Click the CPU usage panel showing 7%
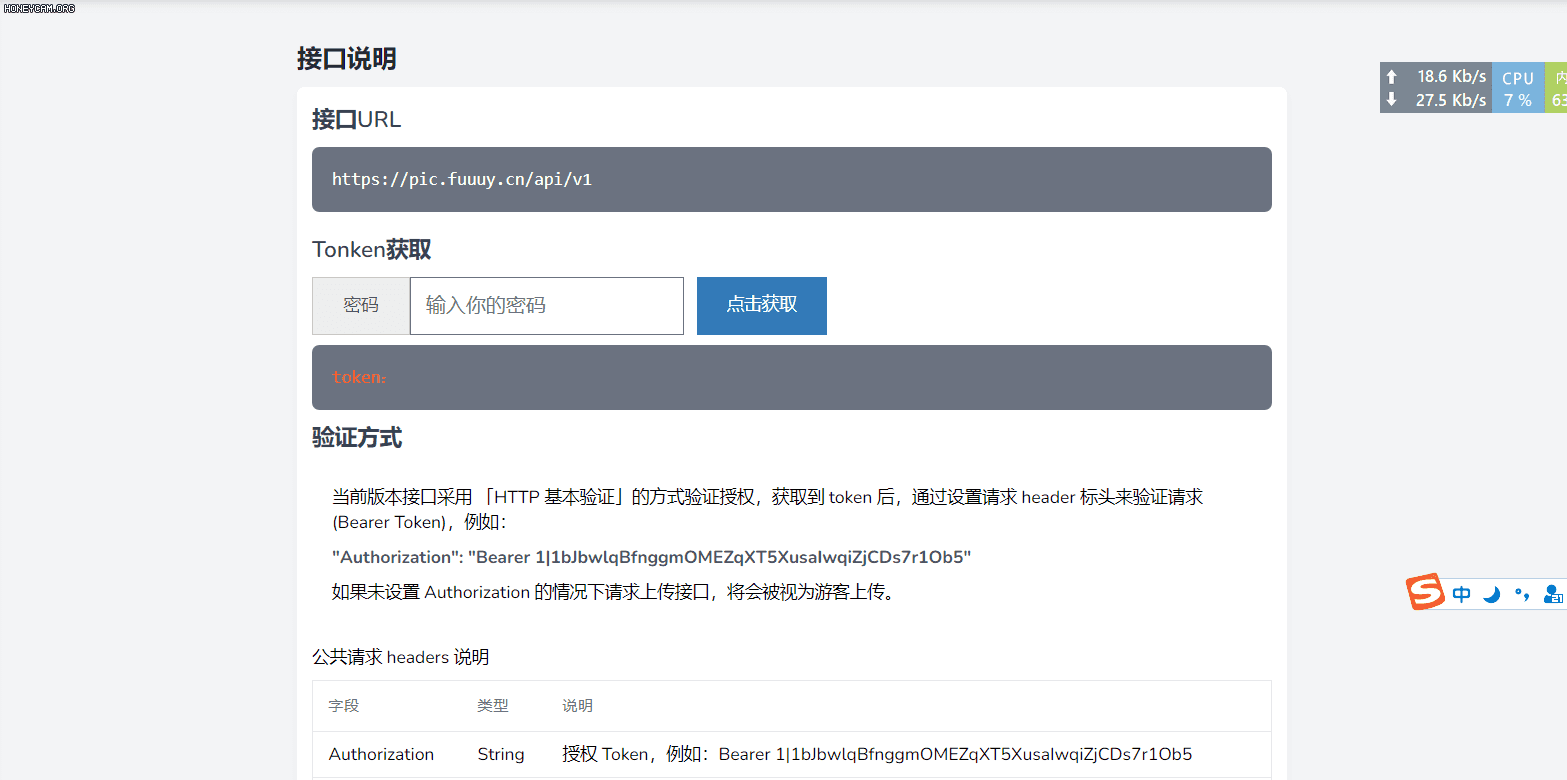This screenshot has height=780, width=1567. pos(1518,87)
